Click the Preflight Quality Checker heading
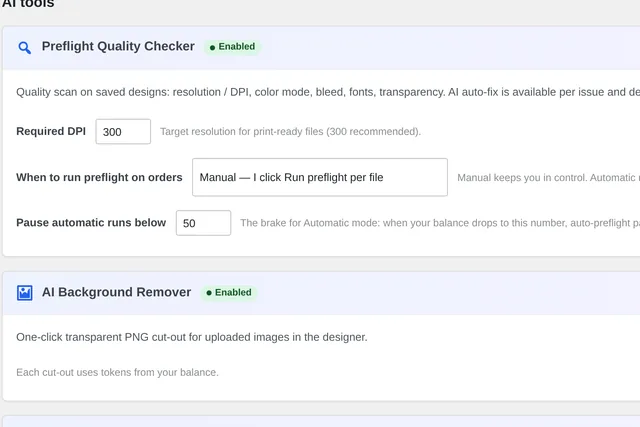 point(118,46)
